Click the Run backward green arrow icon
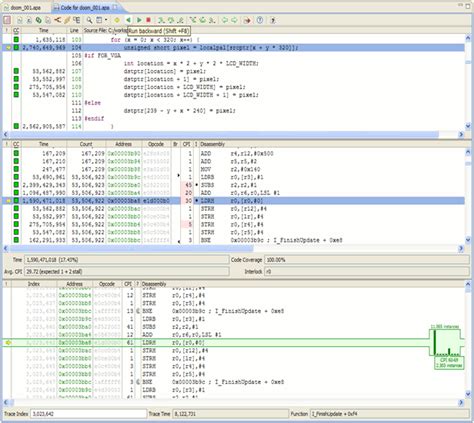Image resolution: width=474 pixels, height=423 pixels. [128, 20]
